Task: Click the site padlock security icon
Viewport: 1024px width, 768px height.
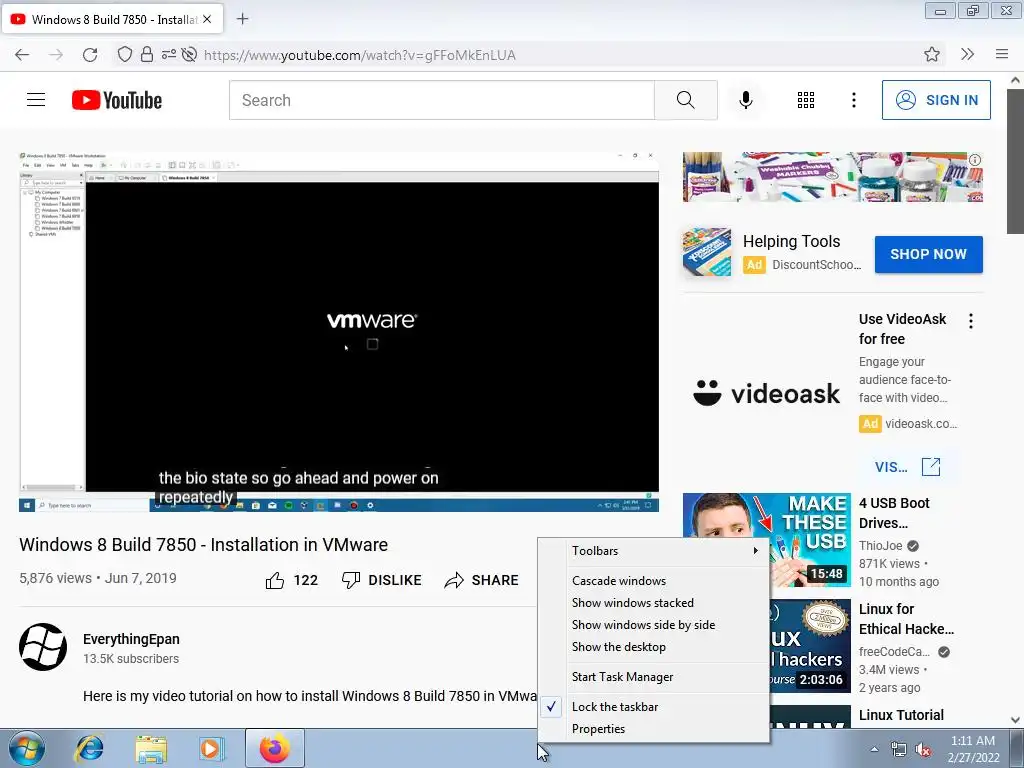Action: 147,54
